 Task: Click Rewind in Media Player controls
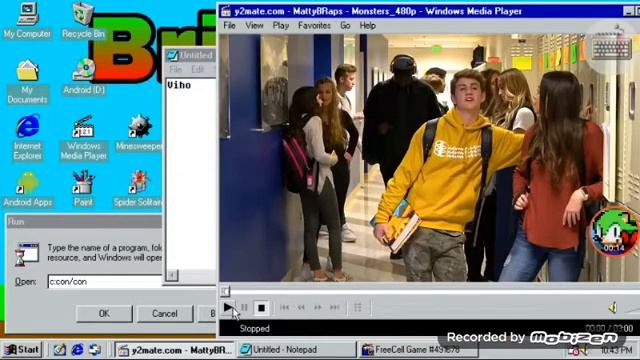301,307
